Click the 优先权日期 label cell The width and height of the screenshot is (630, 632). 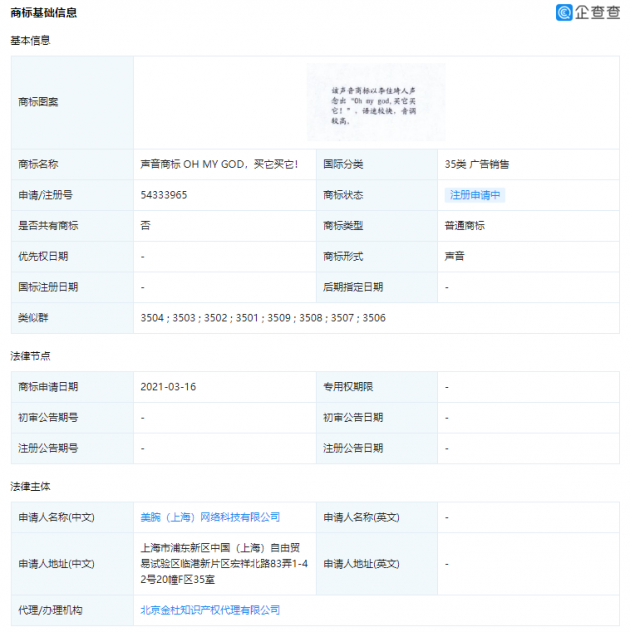(x=73, y=256)
